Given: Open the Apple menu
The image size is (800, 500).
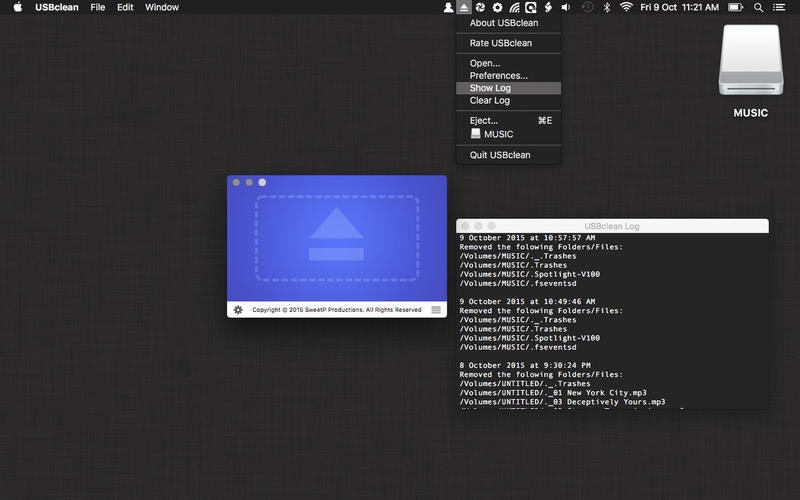Looking at the screenshot, I should coord(17,7).
